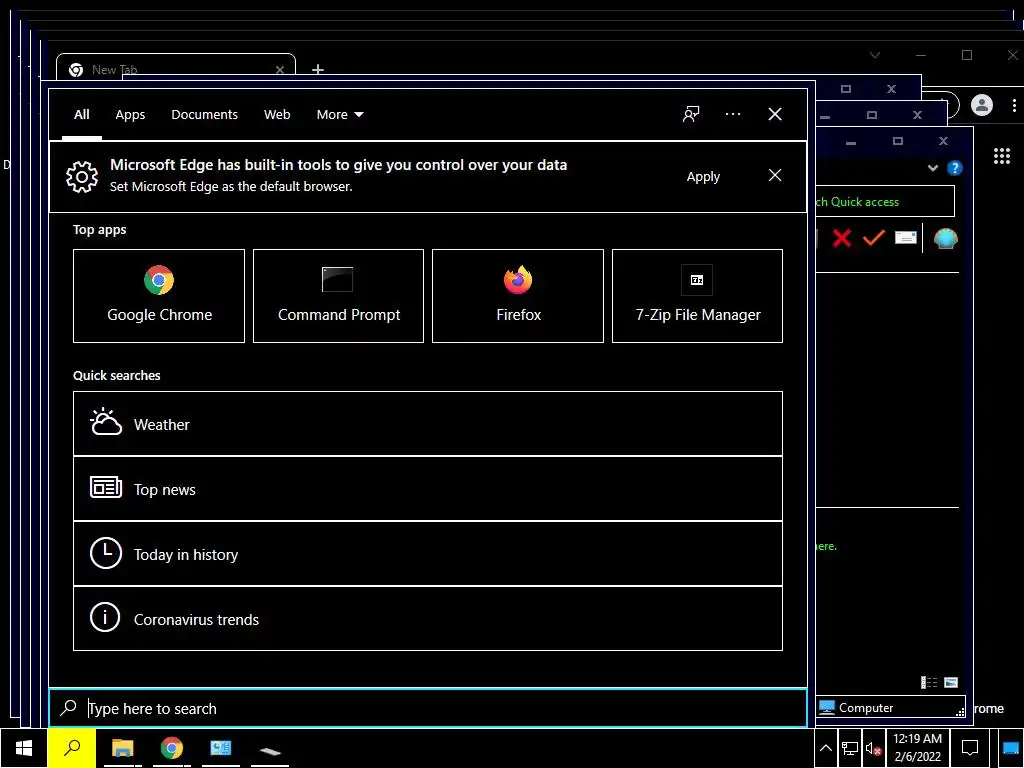Select the Chrome New Tab tab

(176, 69)
